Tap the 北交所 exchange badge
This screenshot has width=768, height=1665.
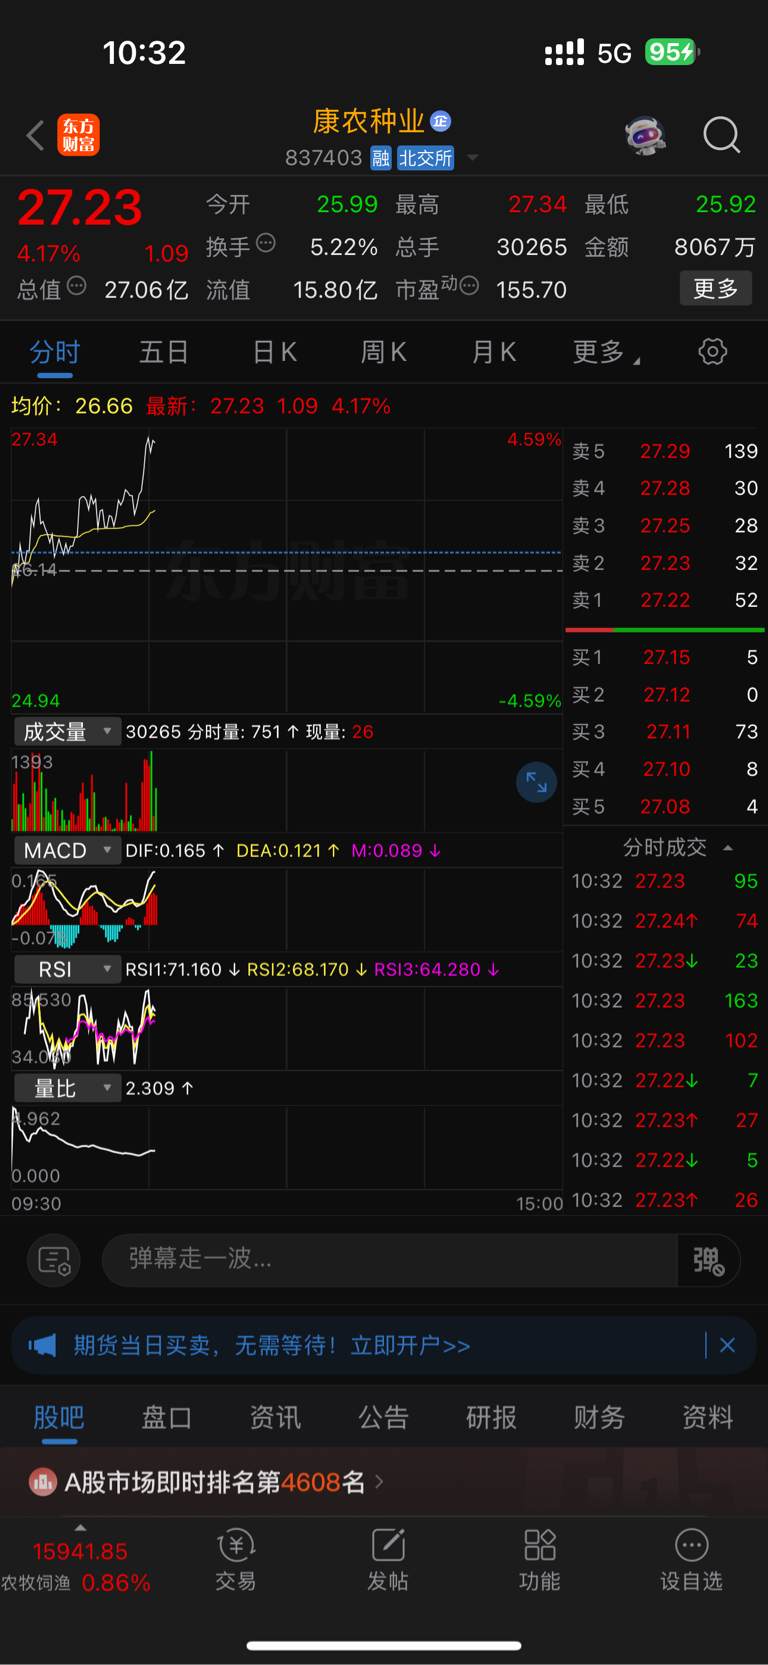click(425, 158)
